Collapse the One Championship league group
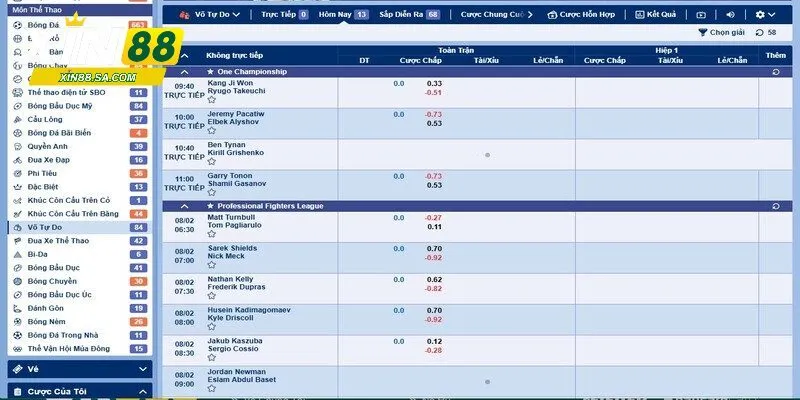This screenshot has height=400, width=800. pyautogui.click(x=183, y=72)
